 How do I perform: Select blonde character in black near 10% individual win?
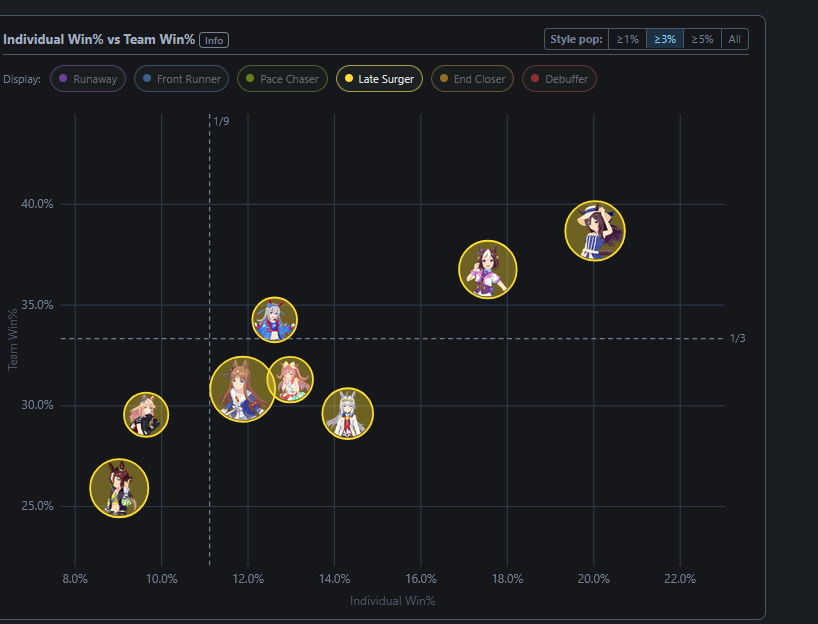[x=146, y=414]
